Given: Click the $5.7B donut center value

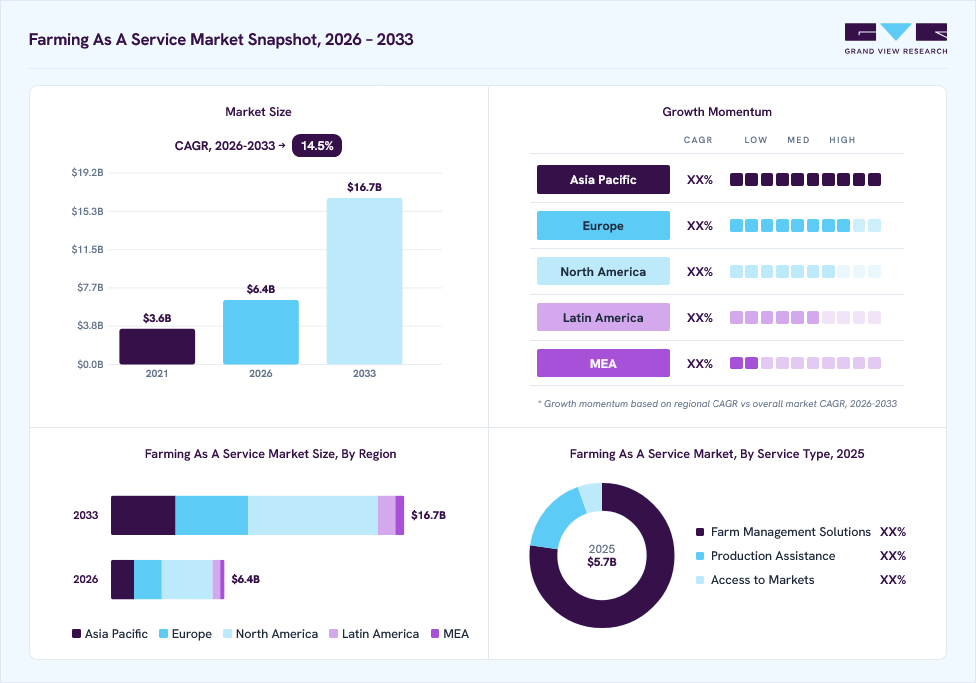Looking at the screenshot, I should 602,562.
